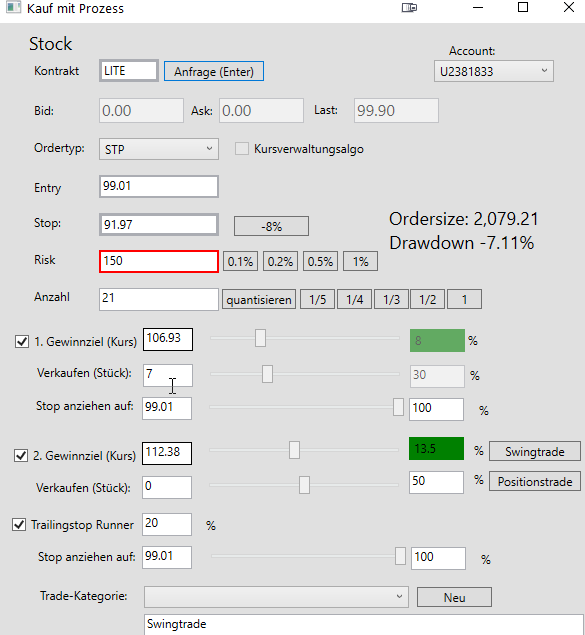Toggle the Trailingstop Runner checkbox
This screenshot has width=585, height=635.
tap(19, 524)
